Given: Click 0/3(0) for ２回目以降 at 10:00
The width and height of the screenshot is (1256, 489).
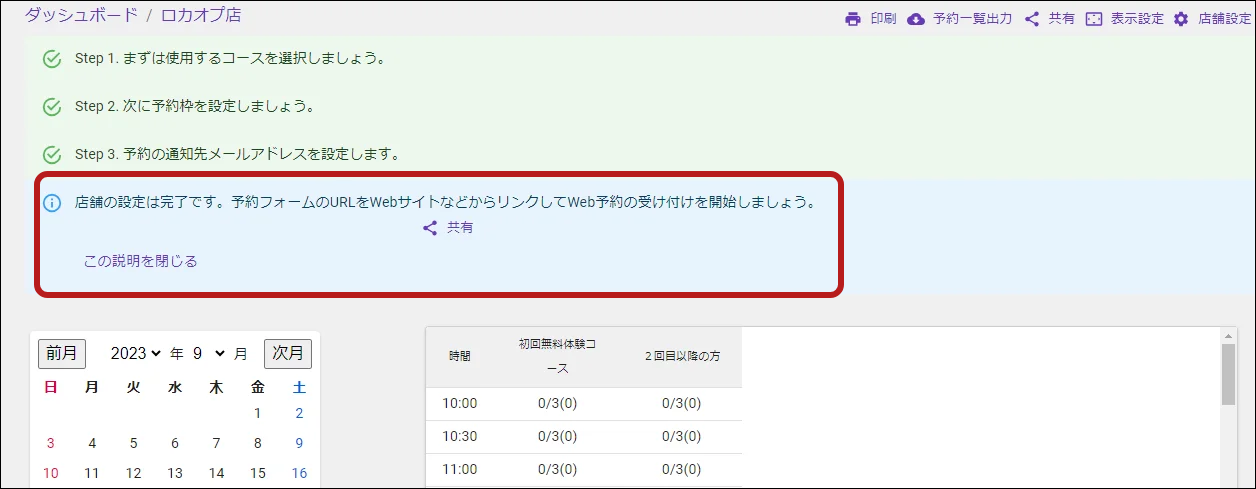Looking at the screenshot, I should [682, 404].
